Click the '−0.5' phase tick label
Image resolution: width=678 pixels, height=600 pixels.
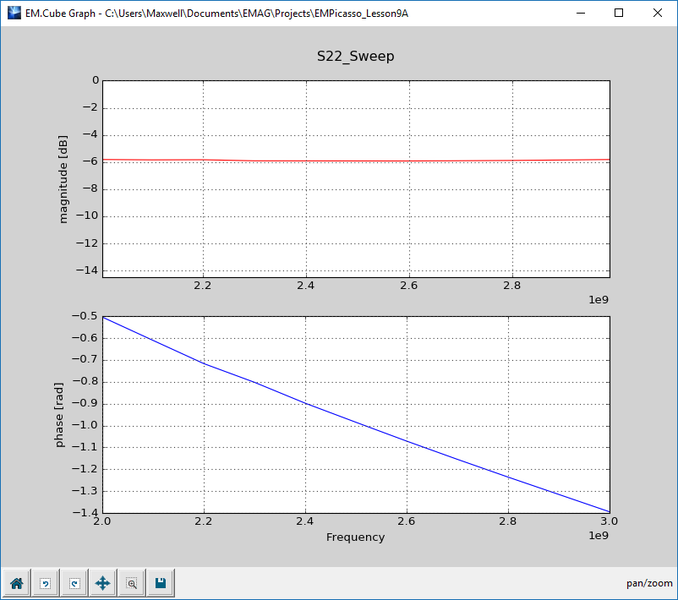point(85,316)
